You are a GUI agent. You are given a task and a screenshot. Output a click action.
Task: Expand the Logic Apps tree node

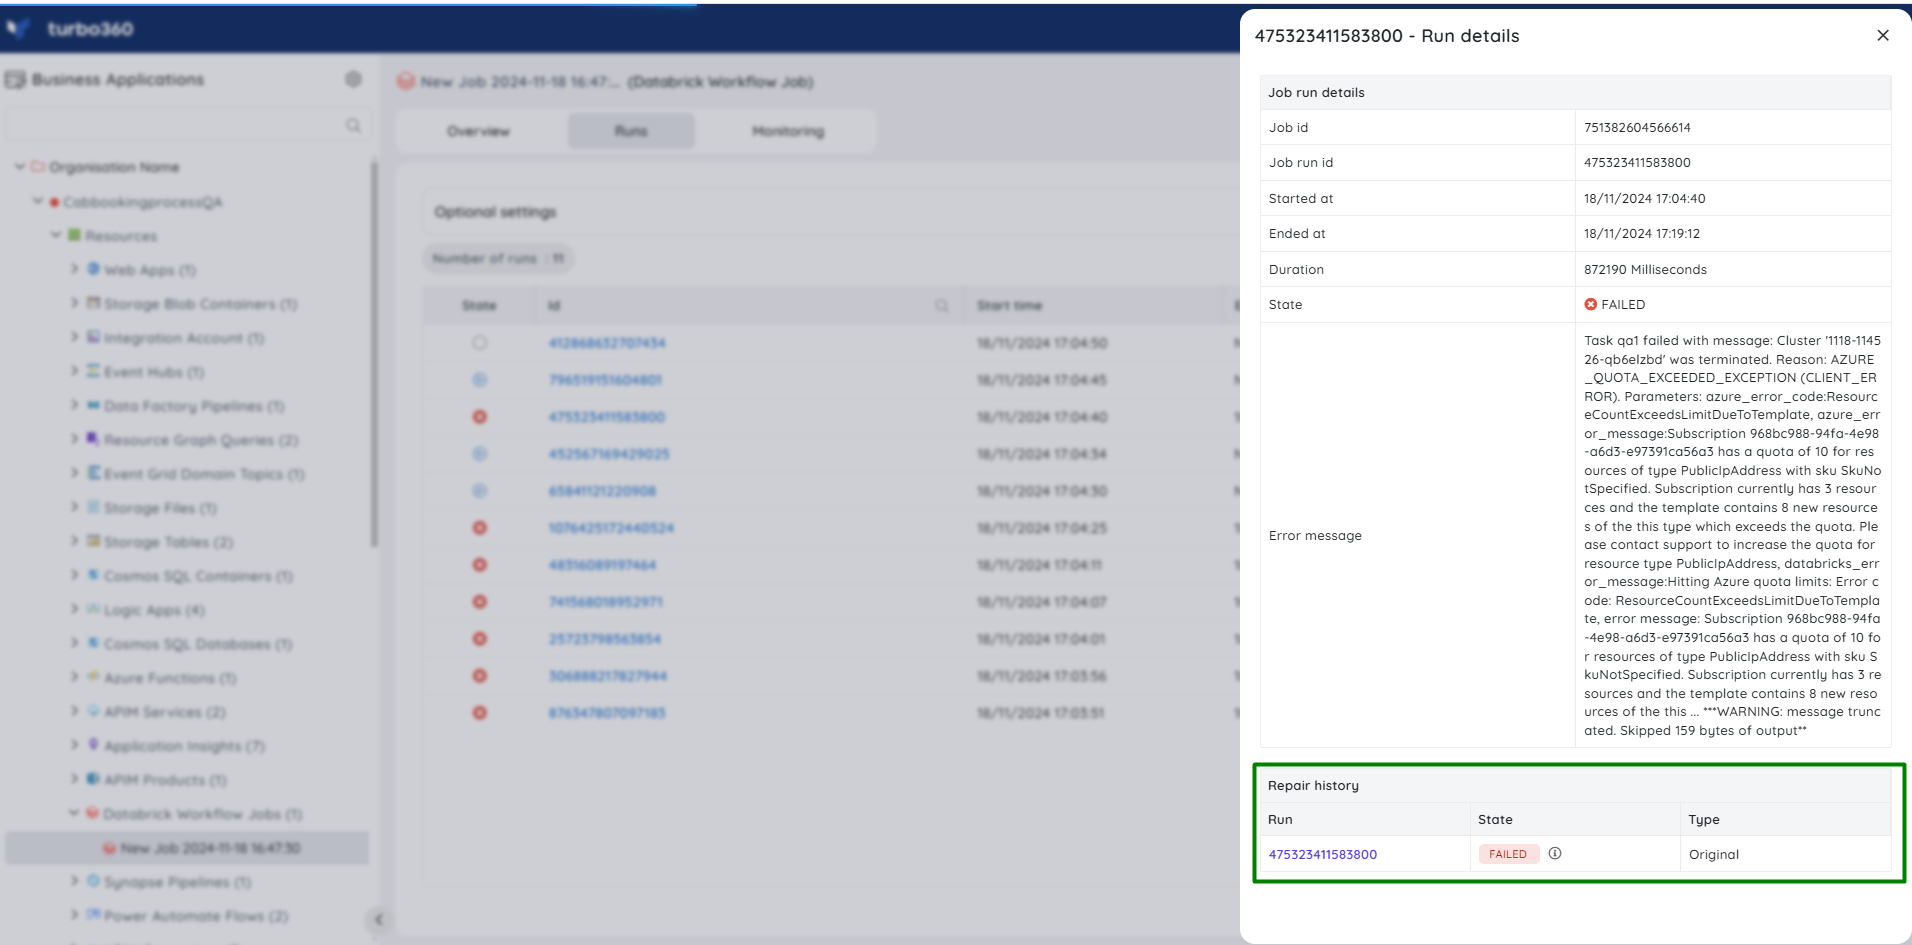point(74,609)
